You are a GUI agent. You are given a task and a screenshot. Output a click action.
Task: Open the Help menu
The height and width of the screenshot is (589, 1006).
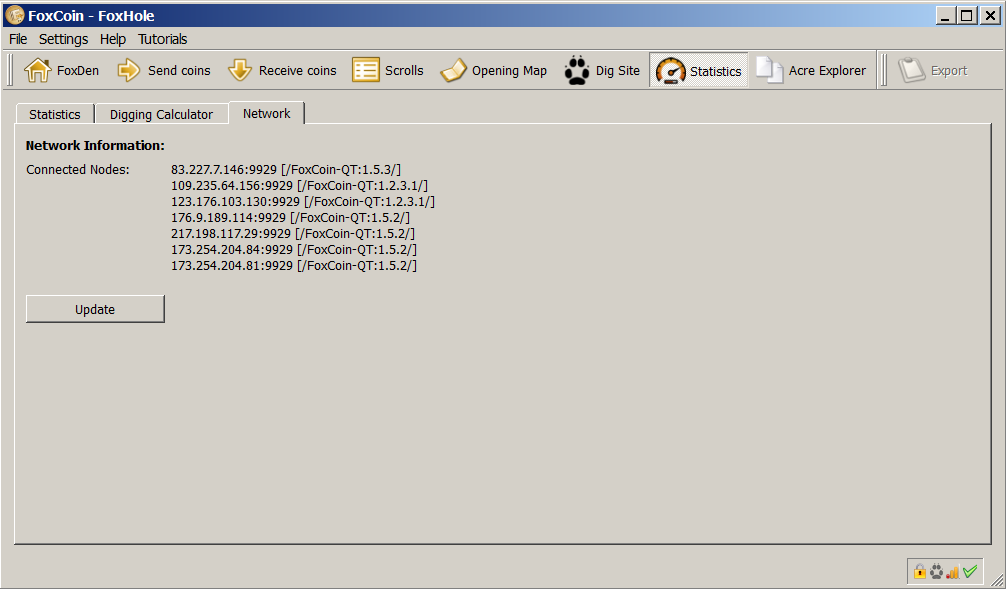click(x=113, y=39)
